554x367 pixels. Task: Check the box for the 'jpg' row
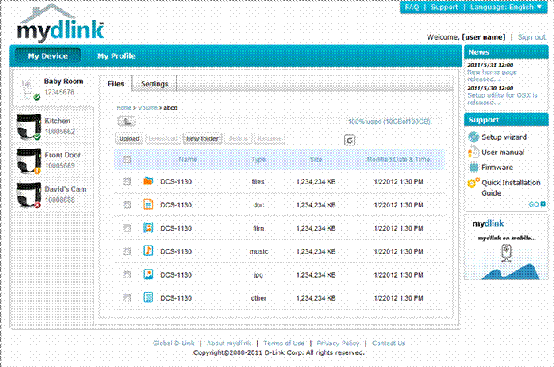coord(127,275)
